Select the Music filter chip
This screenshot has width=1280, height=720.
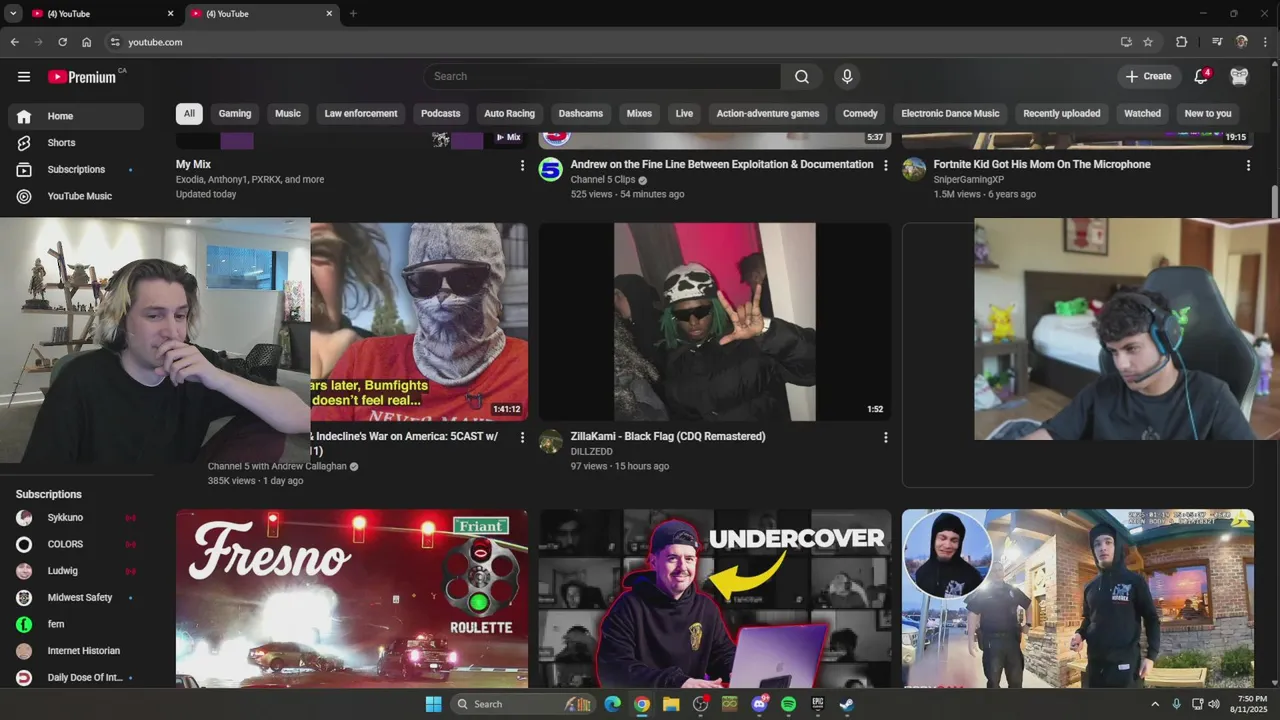288,114
